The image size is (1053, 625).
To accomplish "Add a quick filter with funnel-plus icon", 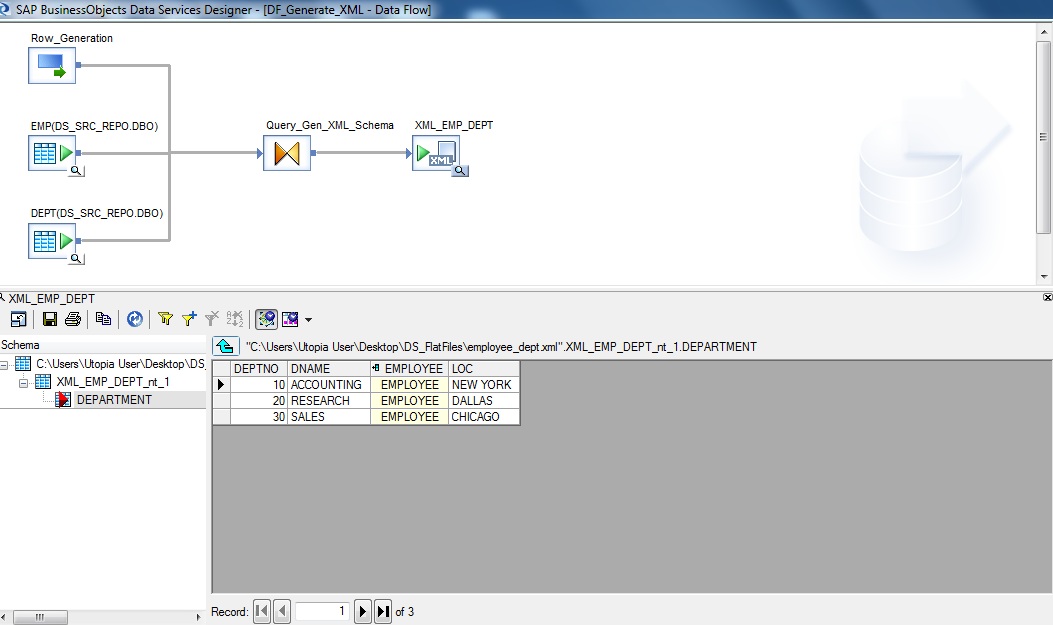I will [189, 319].
